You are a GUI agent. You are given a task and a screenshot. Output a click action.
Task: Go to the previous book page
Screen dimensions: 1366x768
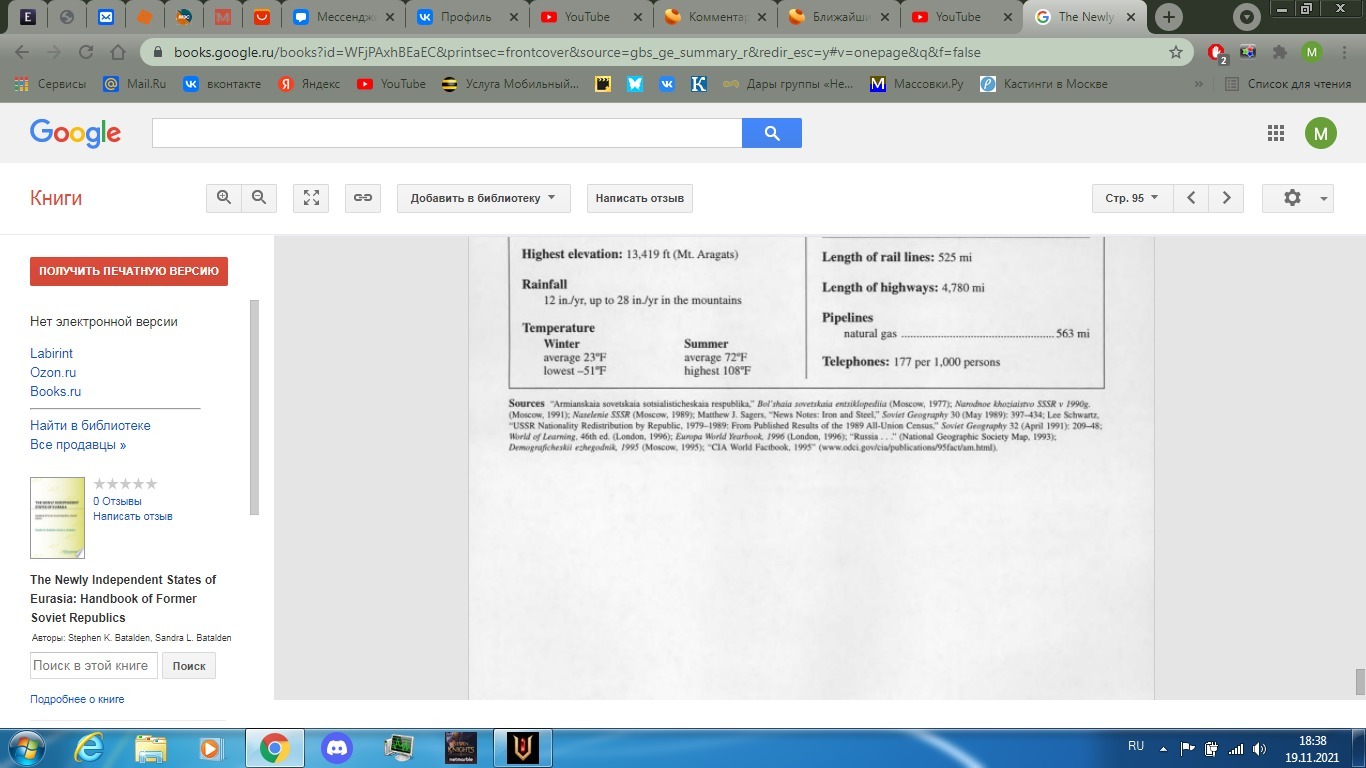pyautogui.click(x=1191, y=198)
